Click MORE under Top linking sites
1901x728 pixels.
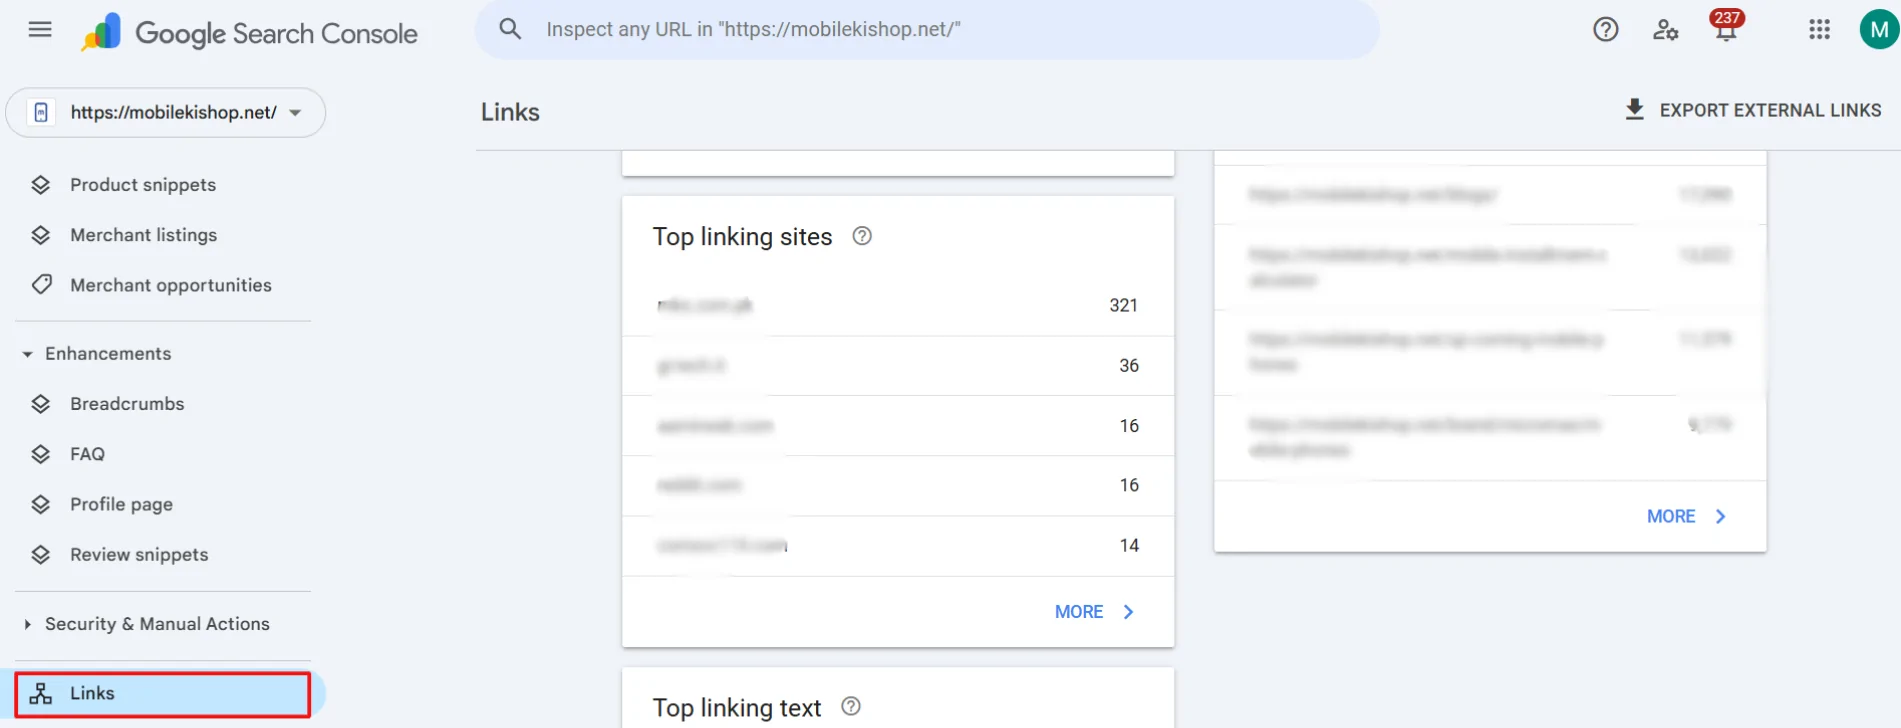tap(1078, 611)
